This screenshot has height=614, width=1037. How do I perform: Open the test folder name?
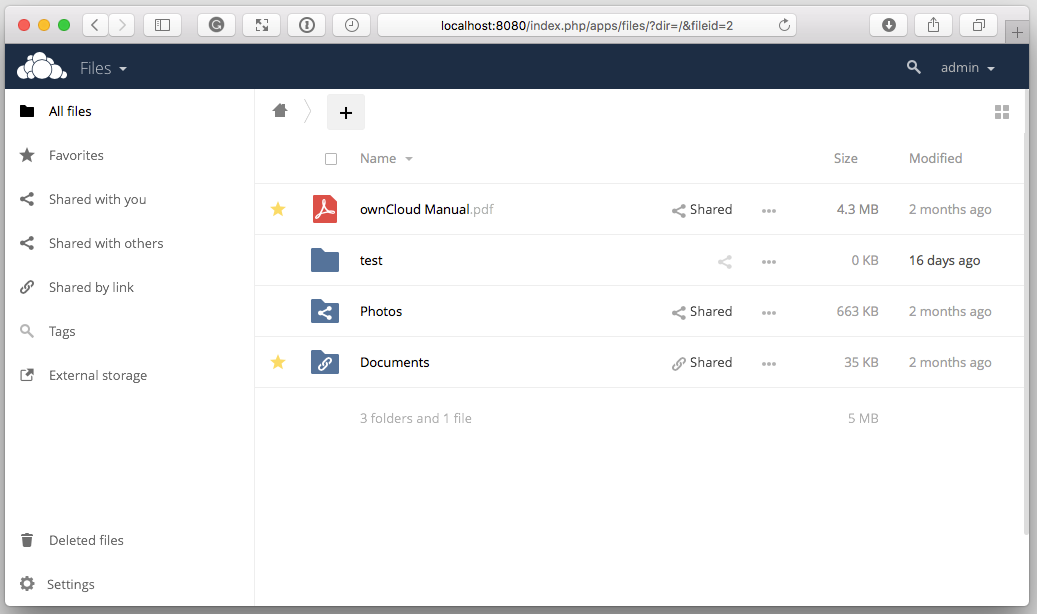click(x=371, y=261)
